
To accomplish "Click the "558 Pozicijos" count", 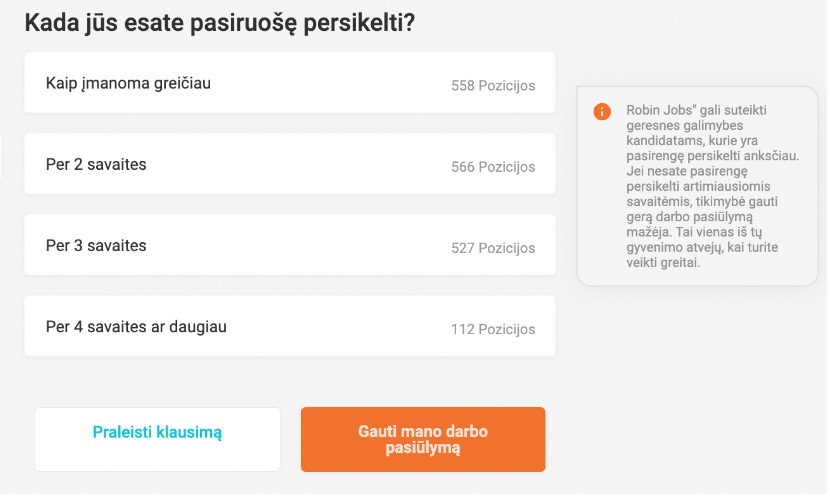I will 493,86.
